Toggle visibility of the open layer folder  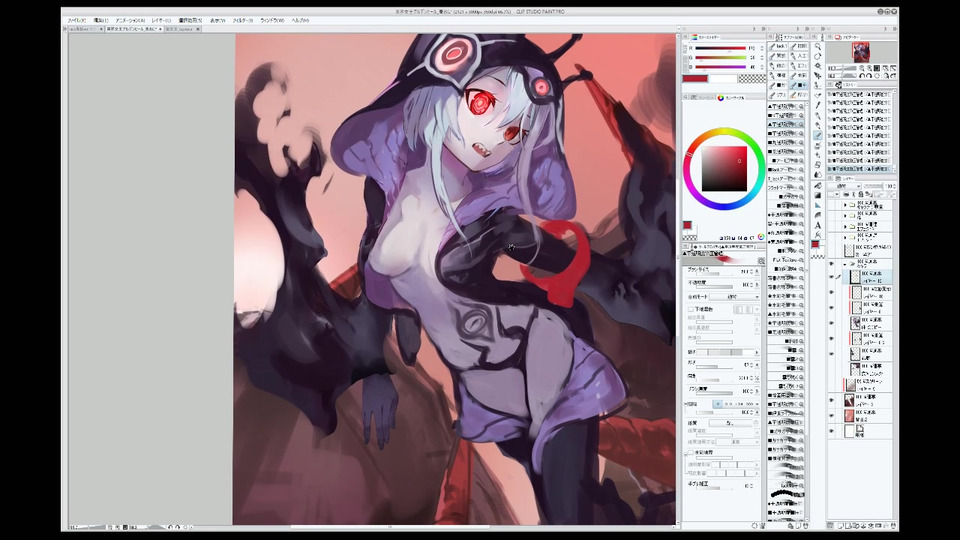(831, 263)
